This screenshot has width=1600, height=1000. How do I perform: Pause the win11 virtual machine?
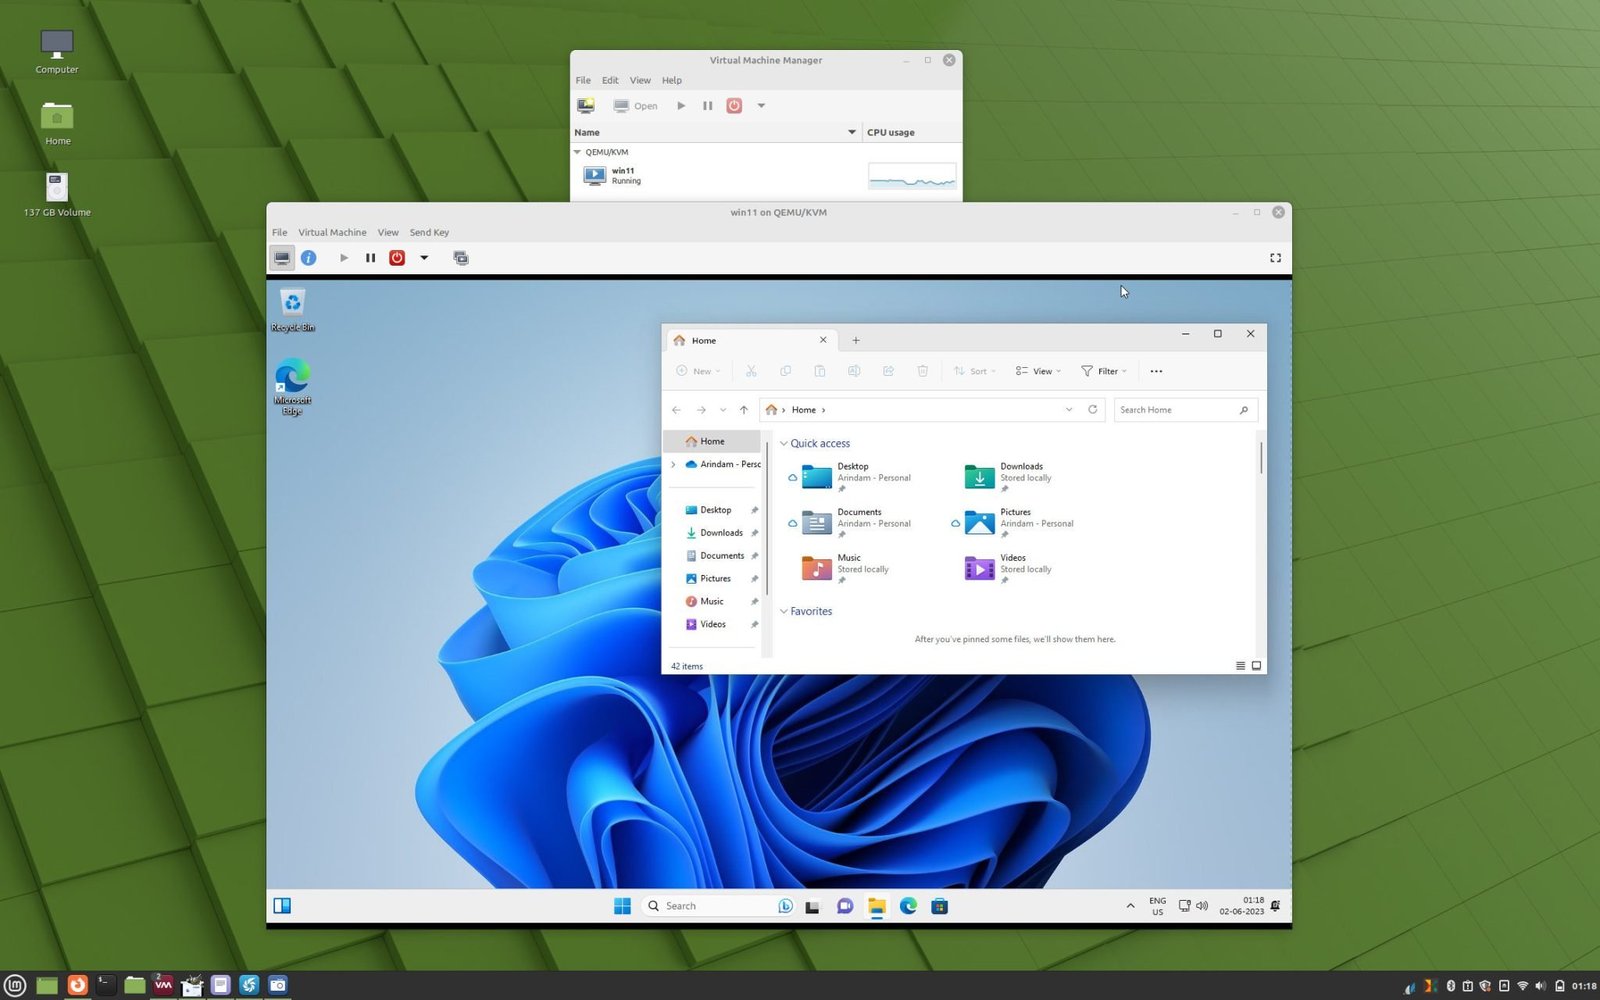[x=370, y=257]
